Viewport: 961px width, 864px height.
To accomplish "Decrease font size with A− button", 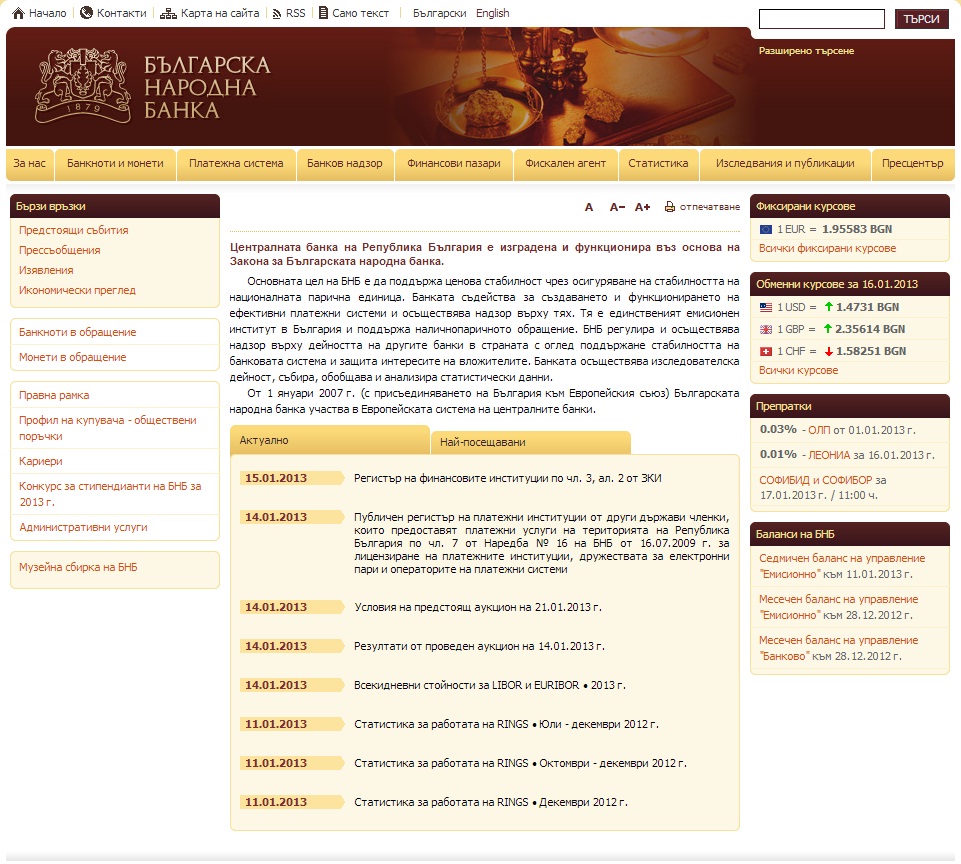I will 617,207.
